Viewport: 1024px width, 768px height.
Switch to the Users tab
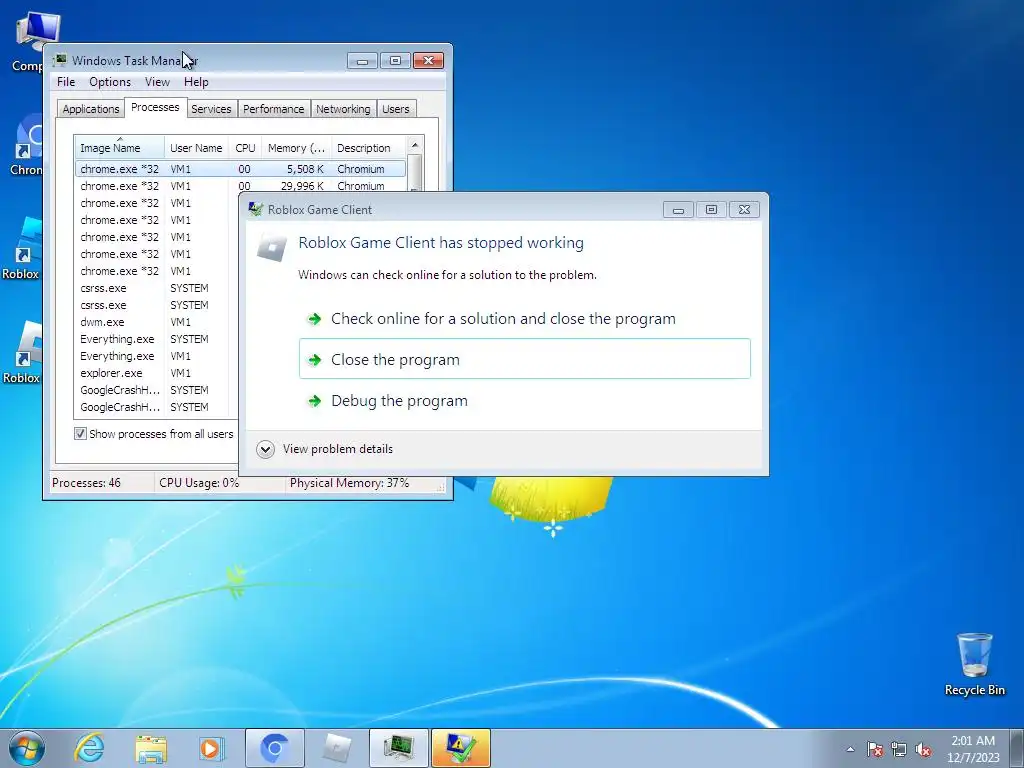[x=396, y=109]
